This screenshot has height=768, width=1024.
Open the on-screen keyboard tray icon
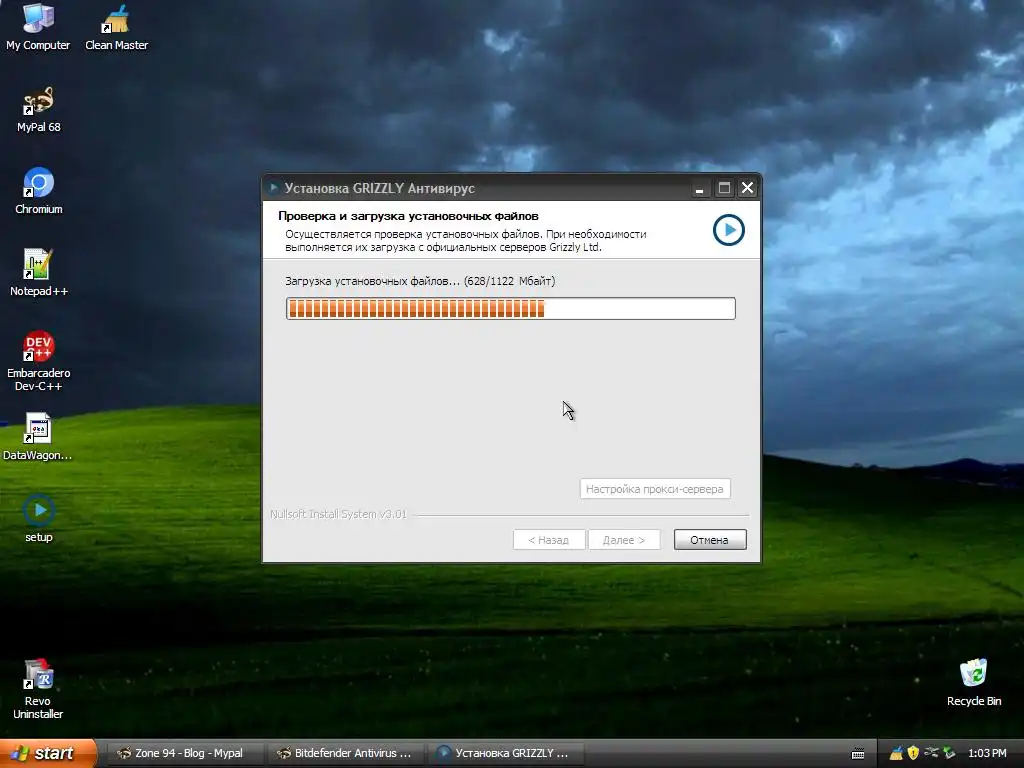(858, 754)
